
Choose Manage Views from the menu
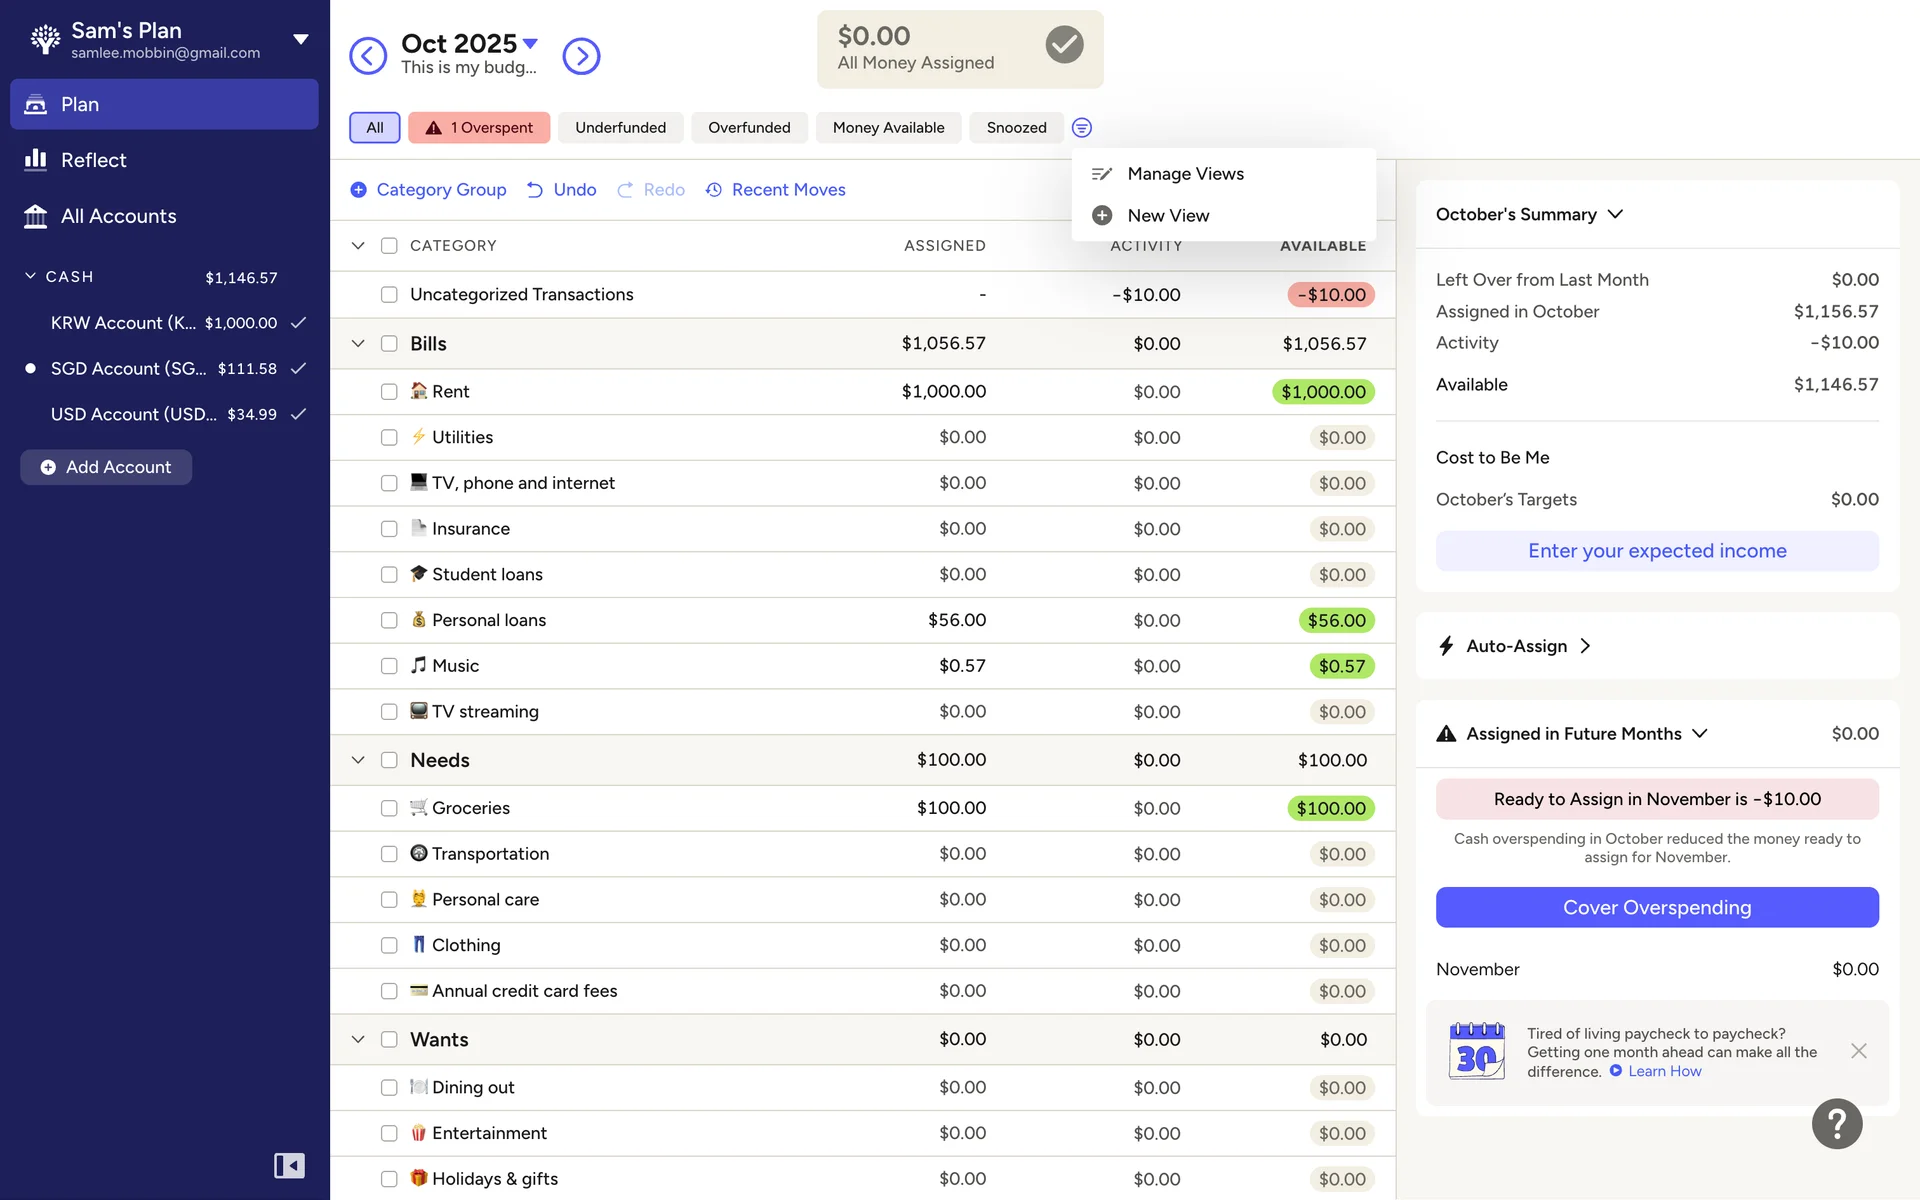click(x=1185, y=174)
